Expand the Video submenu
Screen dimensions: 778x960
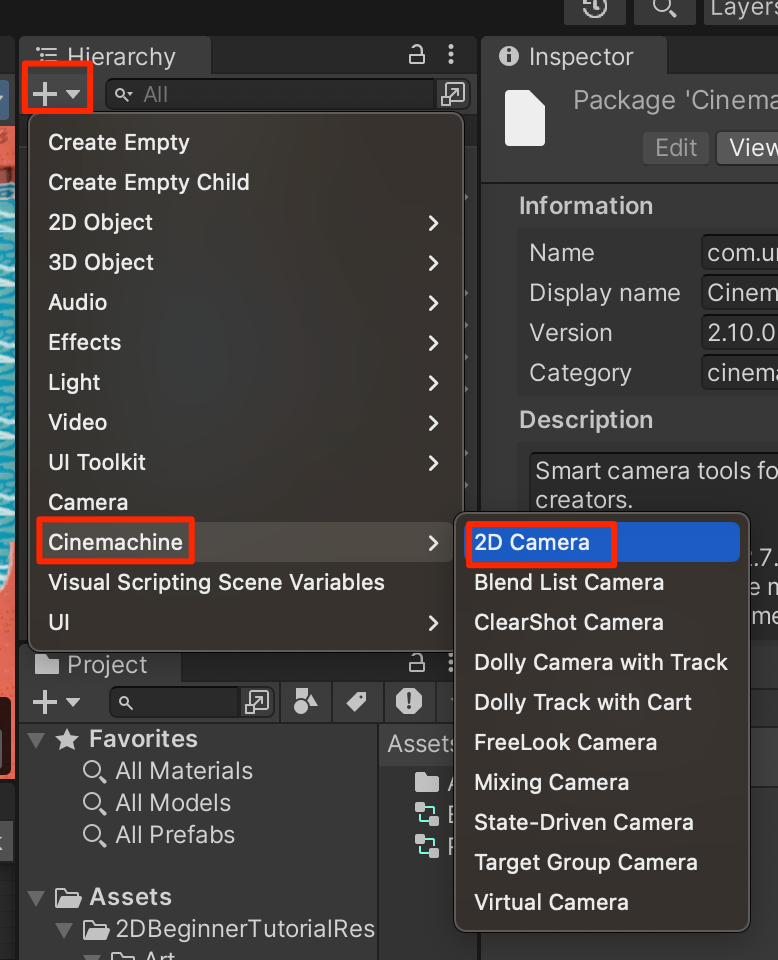[x=246, y=422]
